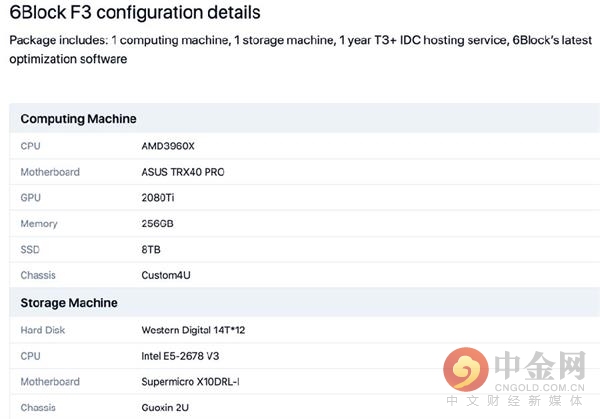Click 'CPU' label in Computing Machine section
Screen dimensions: 600x419
(30, 146)
